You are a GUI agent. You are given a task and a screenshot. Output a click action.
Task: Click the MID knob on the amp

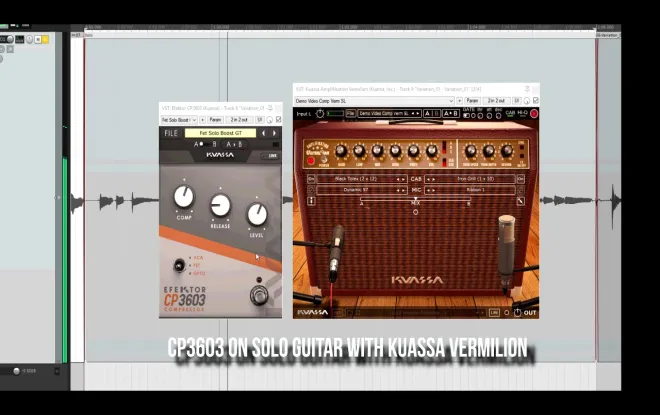pyautogui.click(x=377, y=151)
